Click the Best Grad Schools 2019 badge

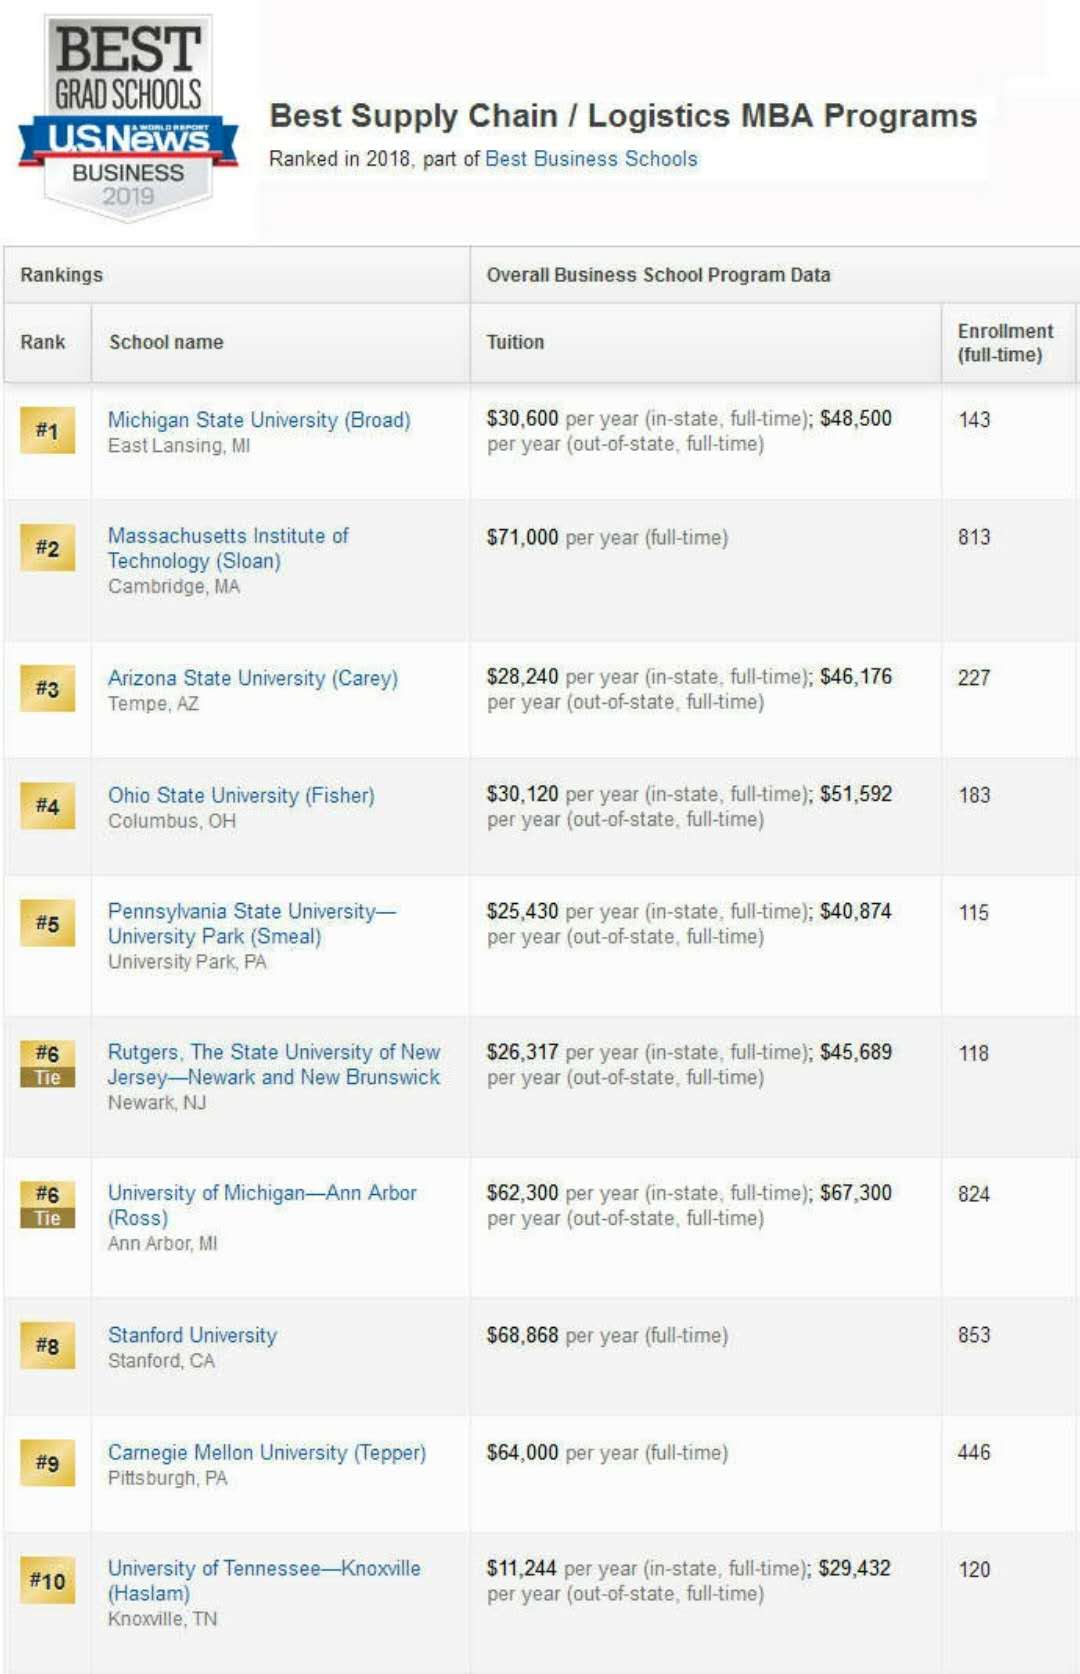(x=128, y=118)
